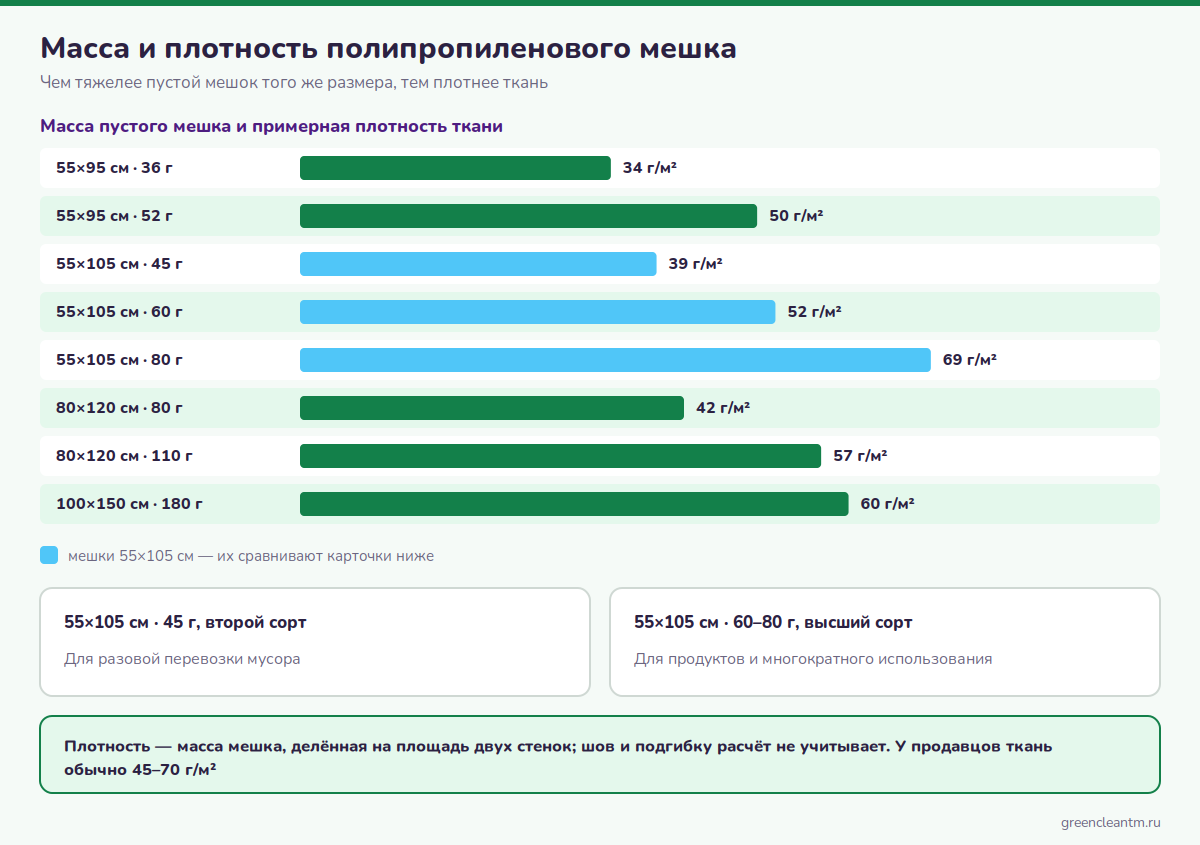Click the green bar for 34 г/м²
Image resolution: width=1200 pixels, height=845 pixels.
pyautogui.click(x=455, y=168)
